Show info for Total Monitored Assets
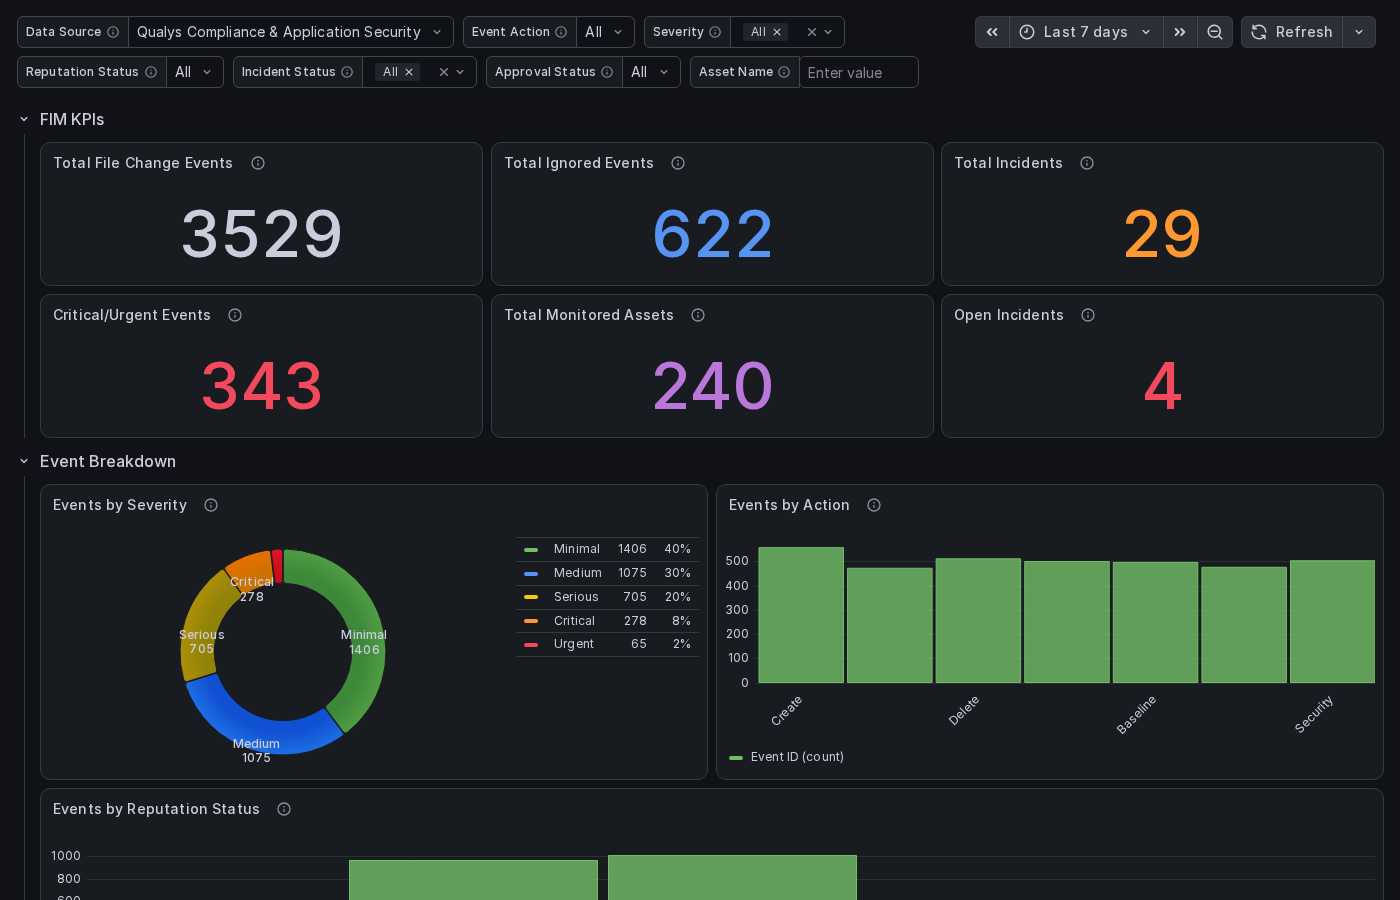 click(x=698, y=315)
